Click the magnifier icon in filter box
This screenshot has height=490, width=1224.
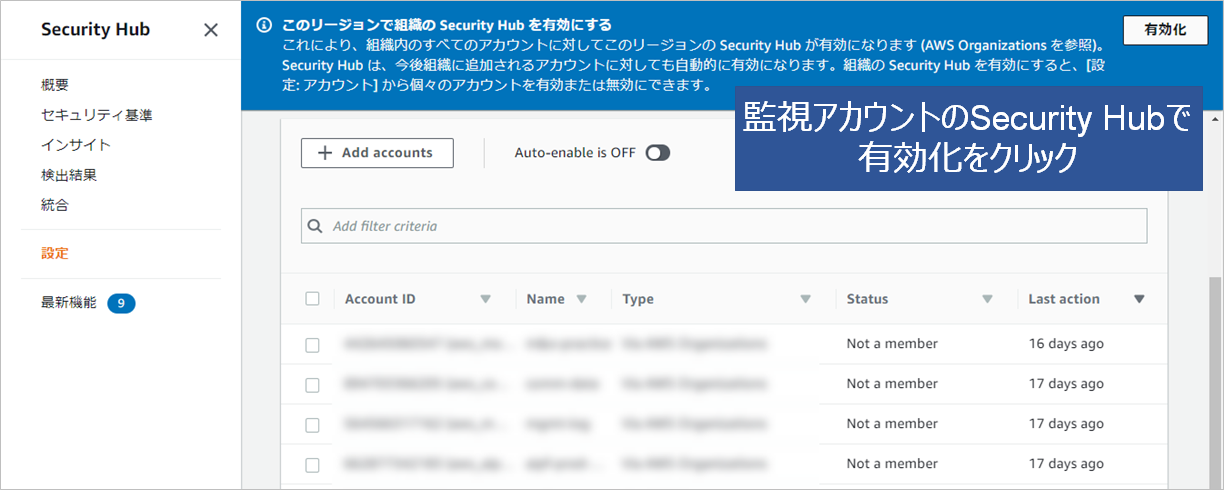point(316,226)
